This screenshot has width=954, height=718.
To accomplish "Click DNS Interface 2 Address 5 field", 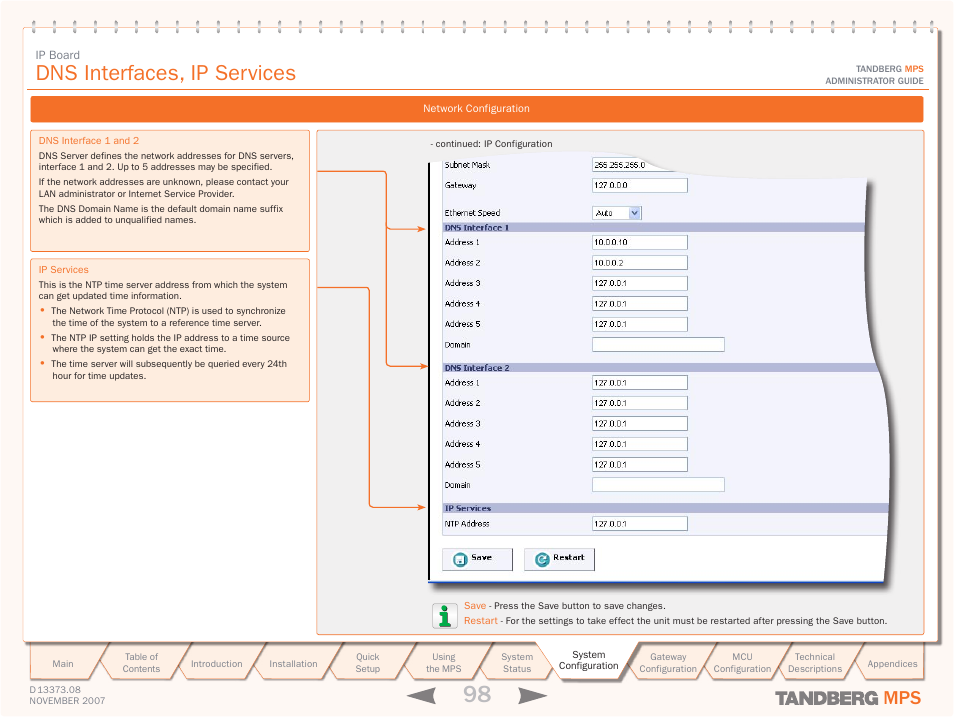I will [639, 465].
